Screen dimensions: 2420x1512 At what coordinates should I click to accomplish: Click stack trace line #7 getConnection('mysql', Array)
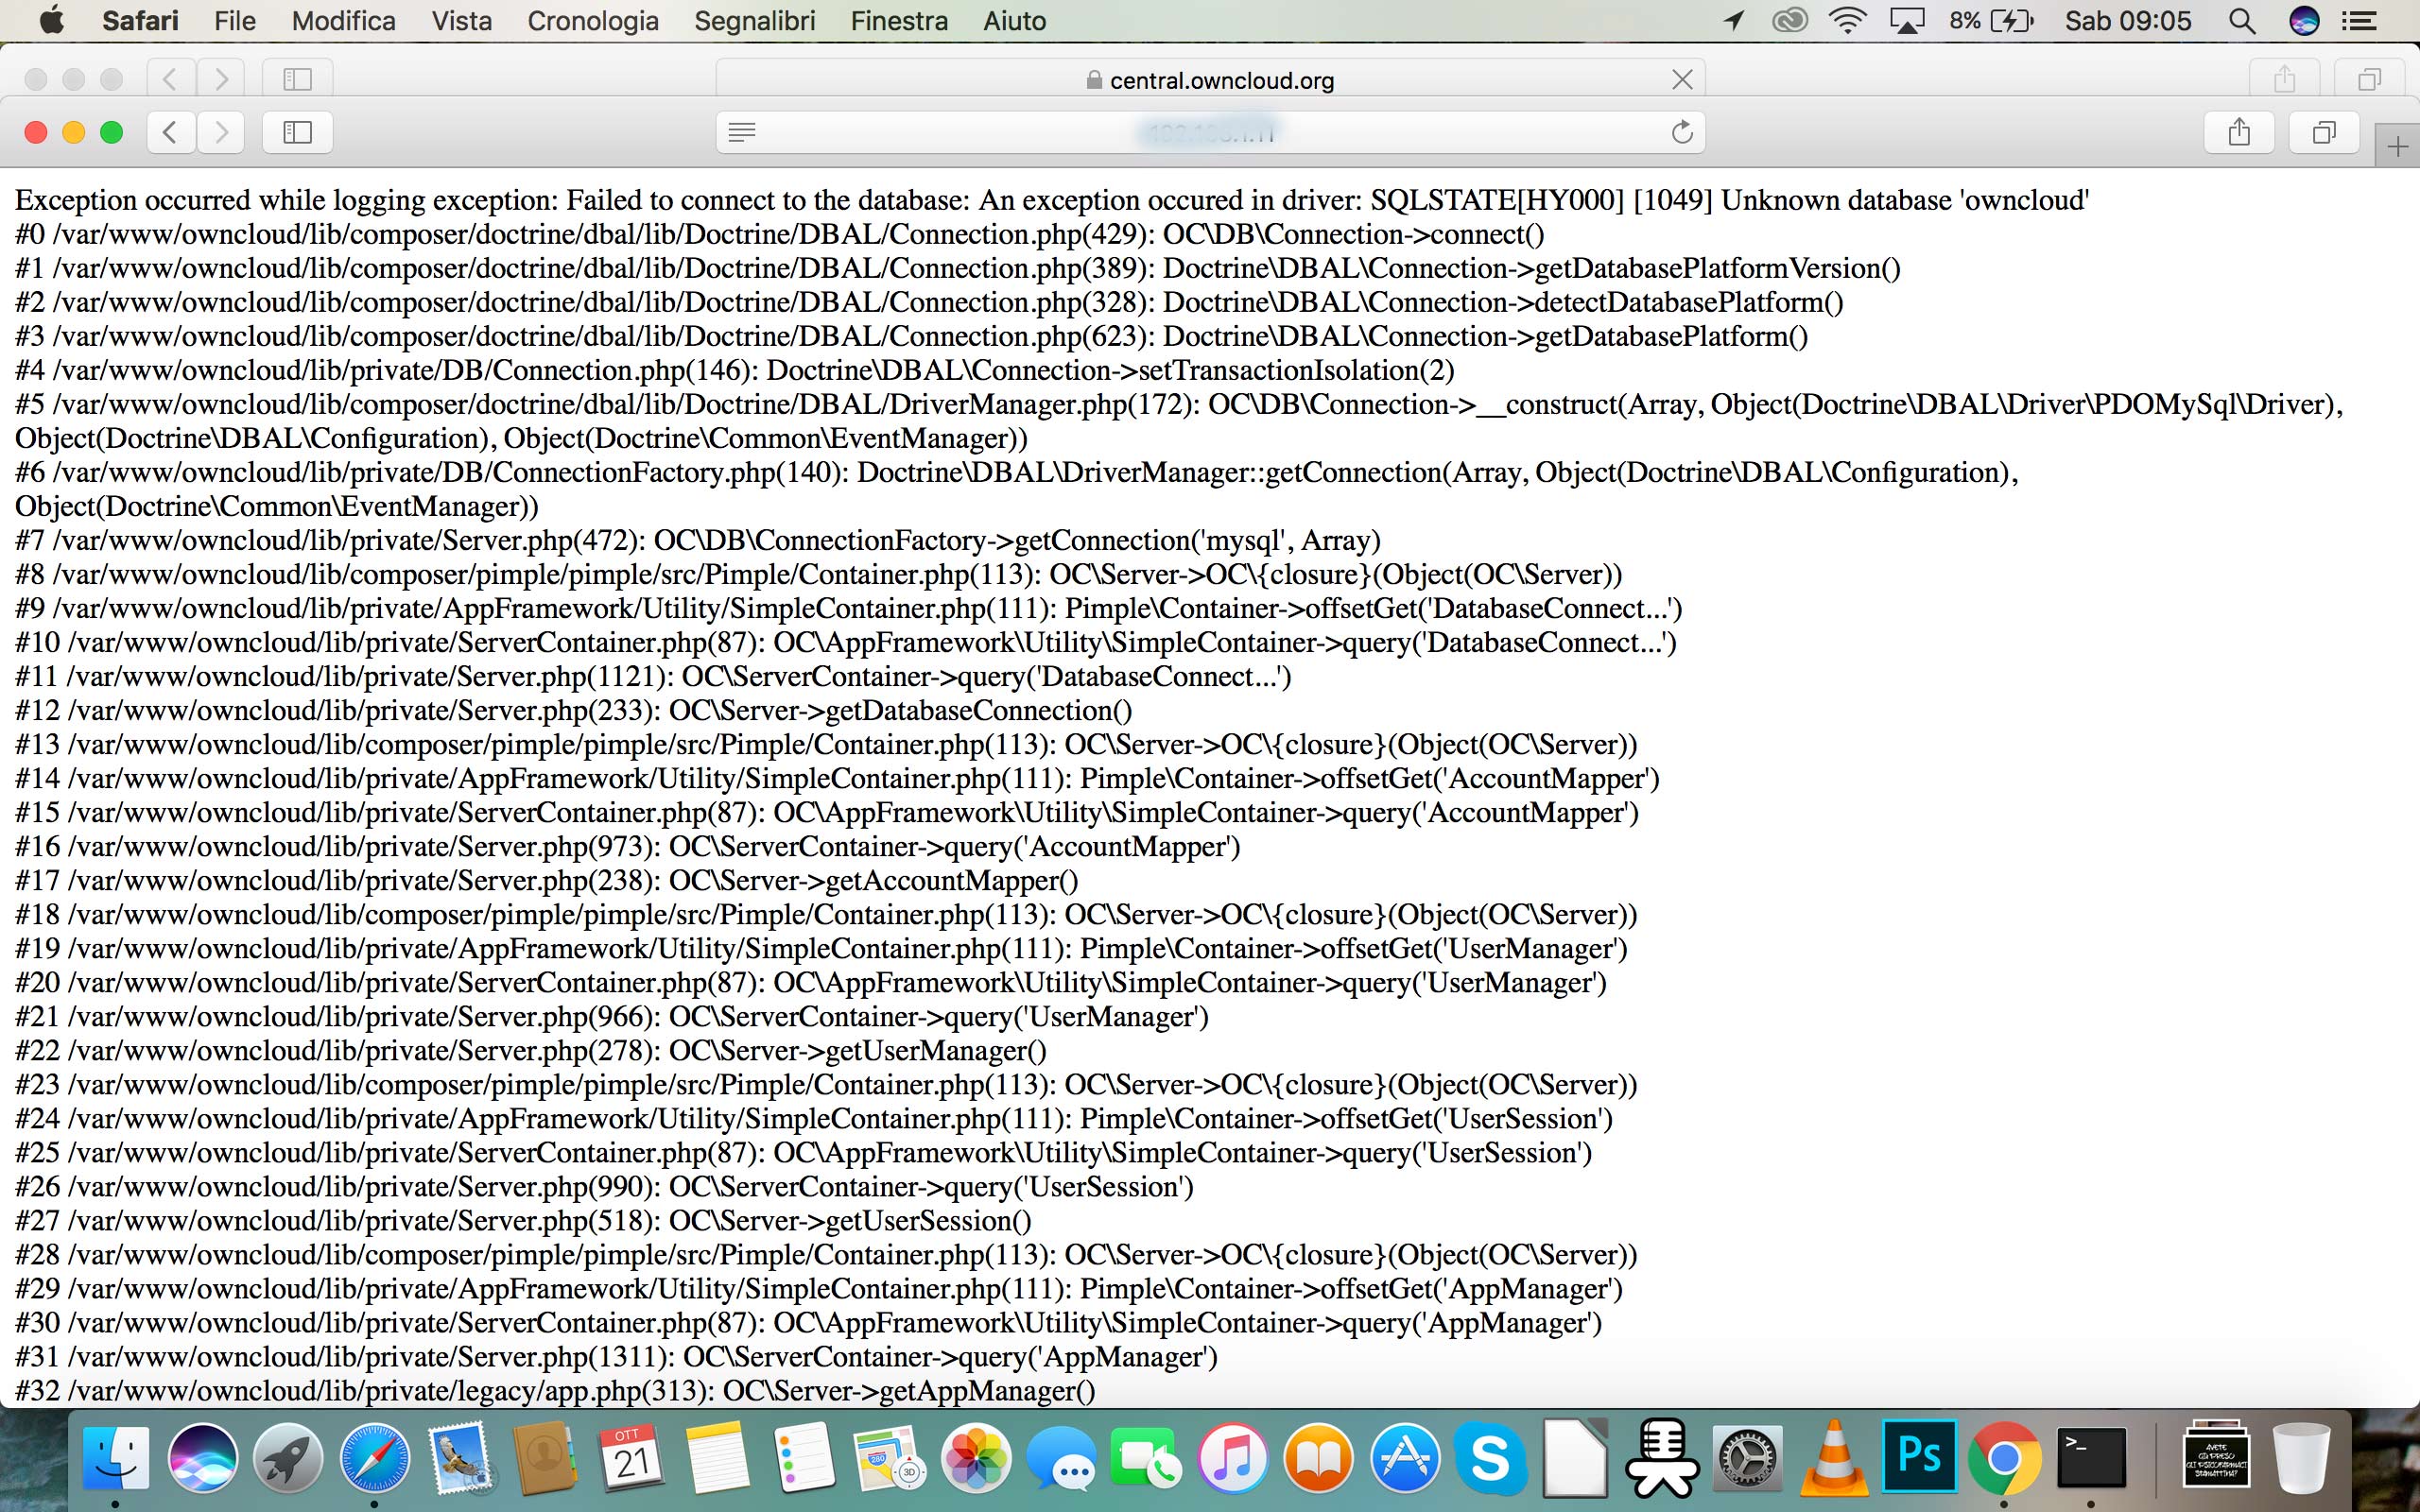pyautogui.click(x=698, y=540)
